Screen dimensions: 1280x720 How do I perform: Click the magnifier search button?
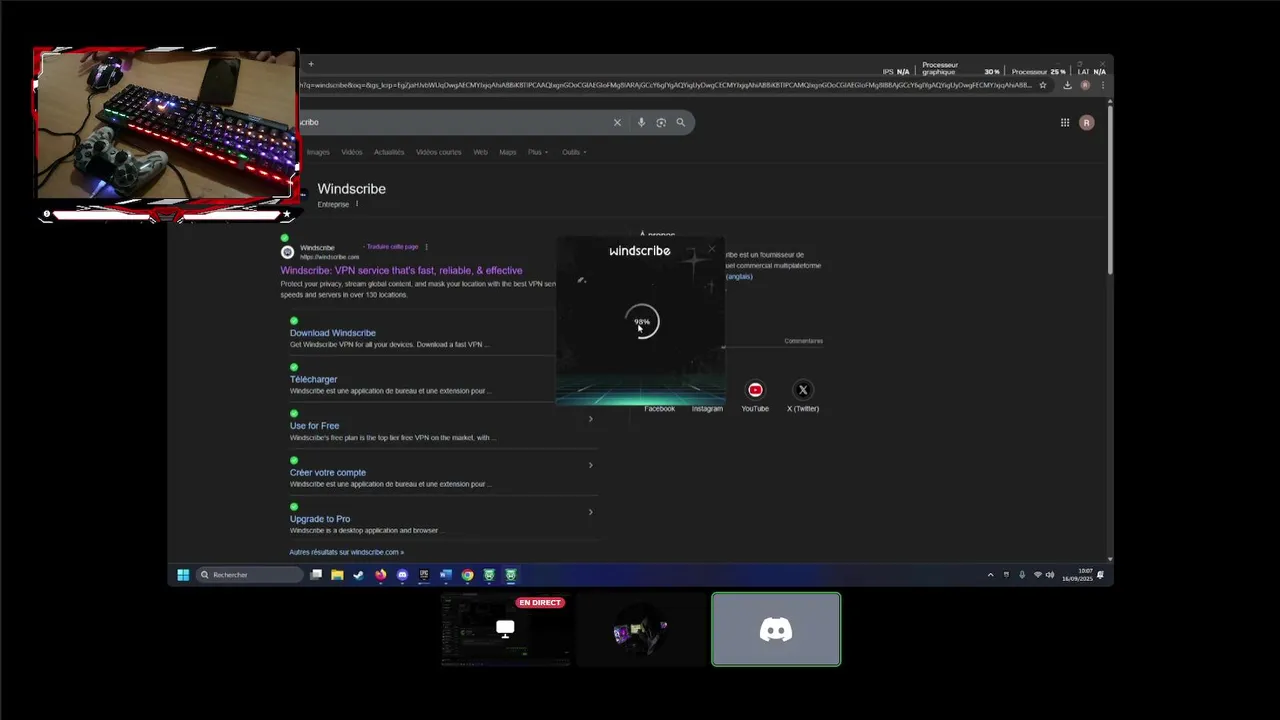click(x=681, y=122)
